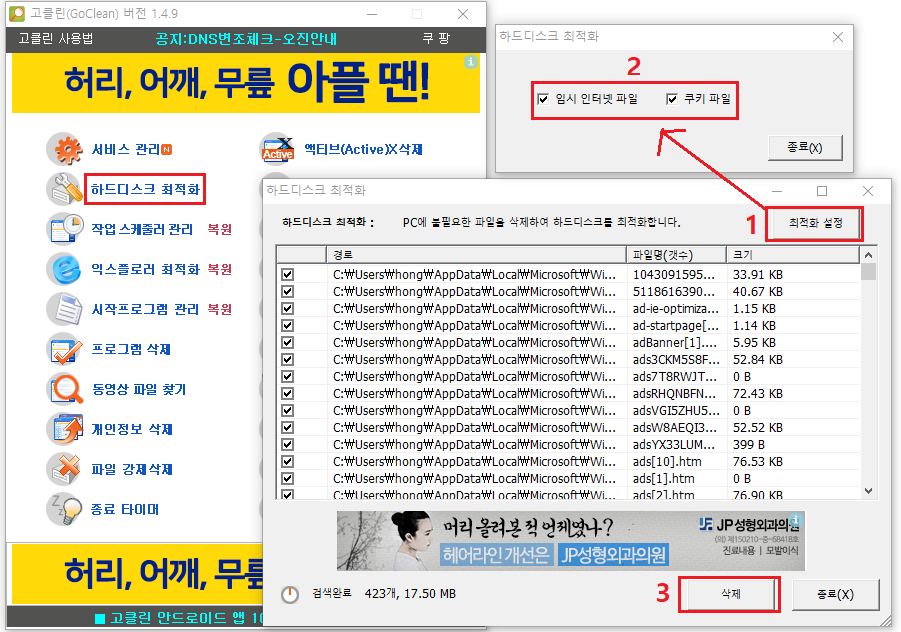Open 동영상 파일 찾기 magnifier icon
The image size is (901, 632).
pyautogui.click(x=66, y=390)
